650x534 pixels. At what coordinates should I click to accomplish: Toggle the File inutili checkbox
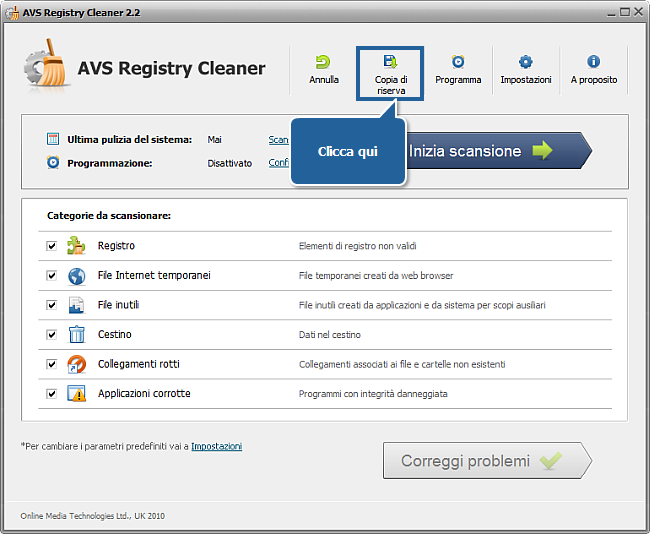51,305
